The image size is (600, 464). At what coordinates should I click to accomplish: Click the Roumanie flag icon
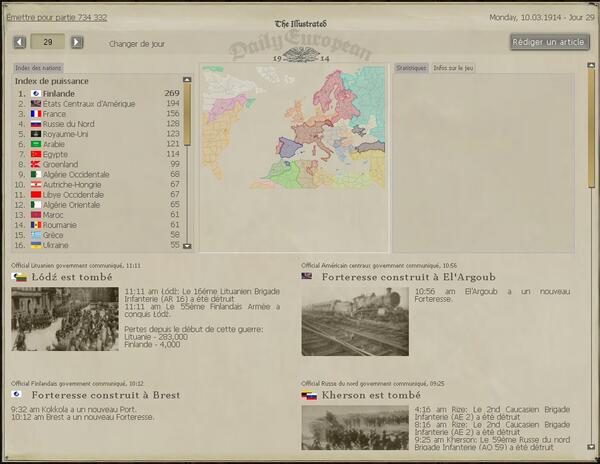[36, 225]
